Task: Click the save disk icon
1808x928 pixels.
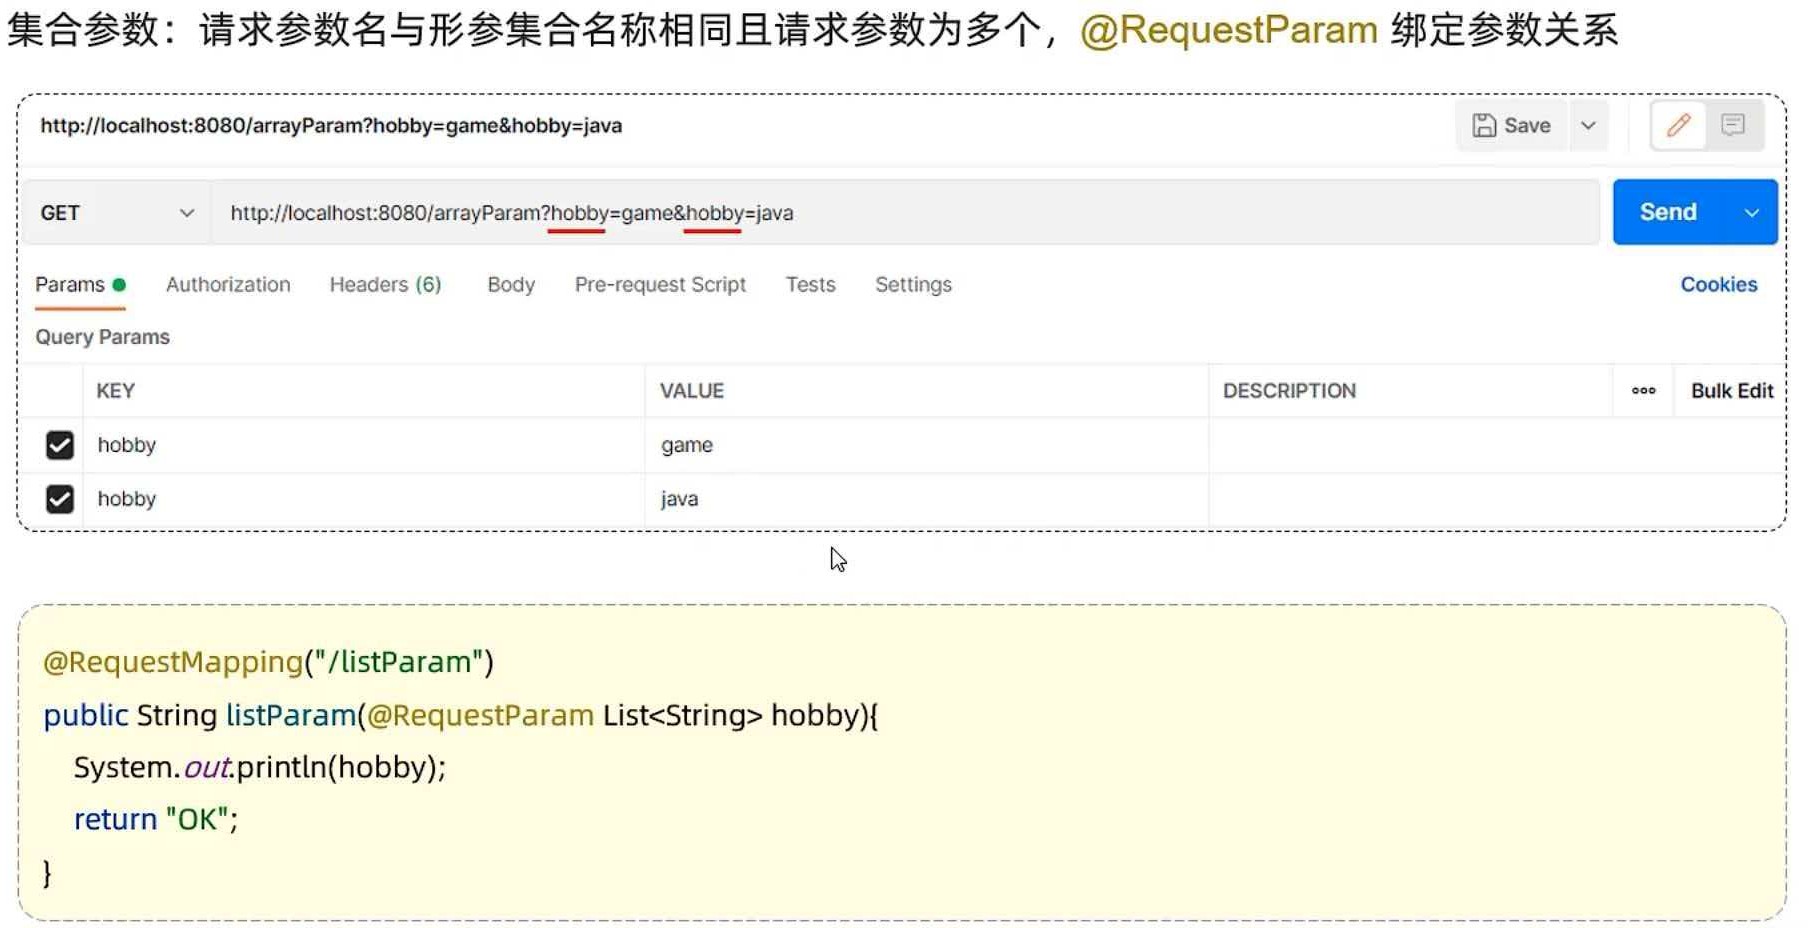Action: pyautogui.click(x=1484, y=125)
